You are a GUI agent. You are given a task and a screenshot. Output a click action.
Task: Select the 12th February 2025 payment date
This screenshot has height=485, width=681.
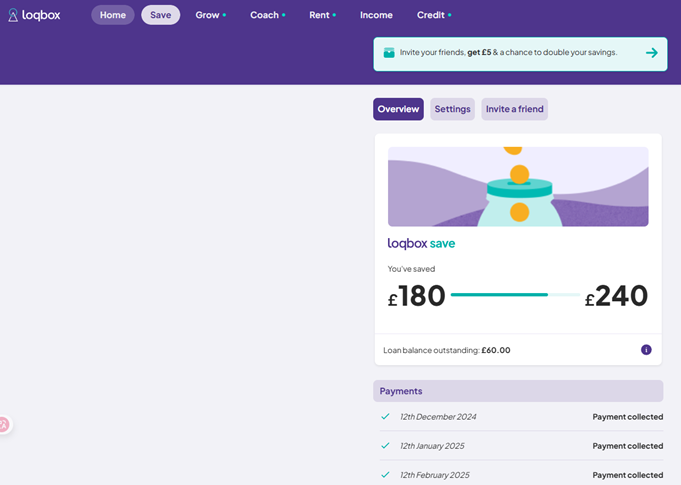click(x=435, y=475)
